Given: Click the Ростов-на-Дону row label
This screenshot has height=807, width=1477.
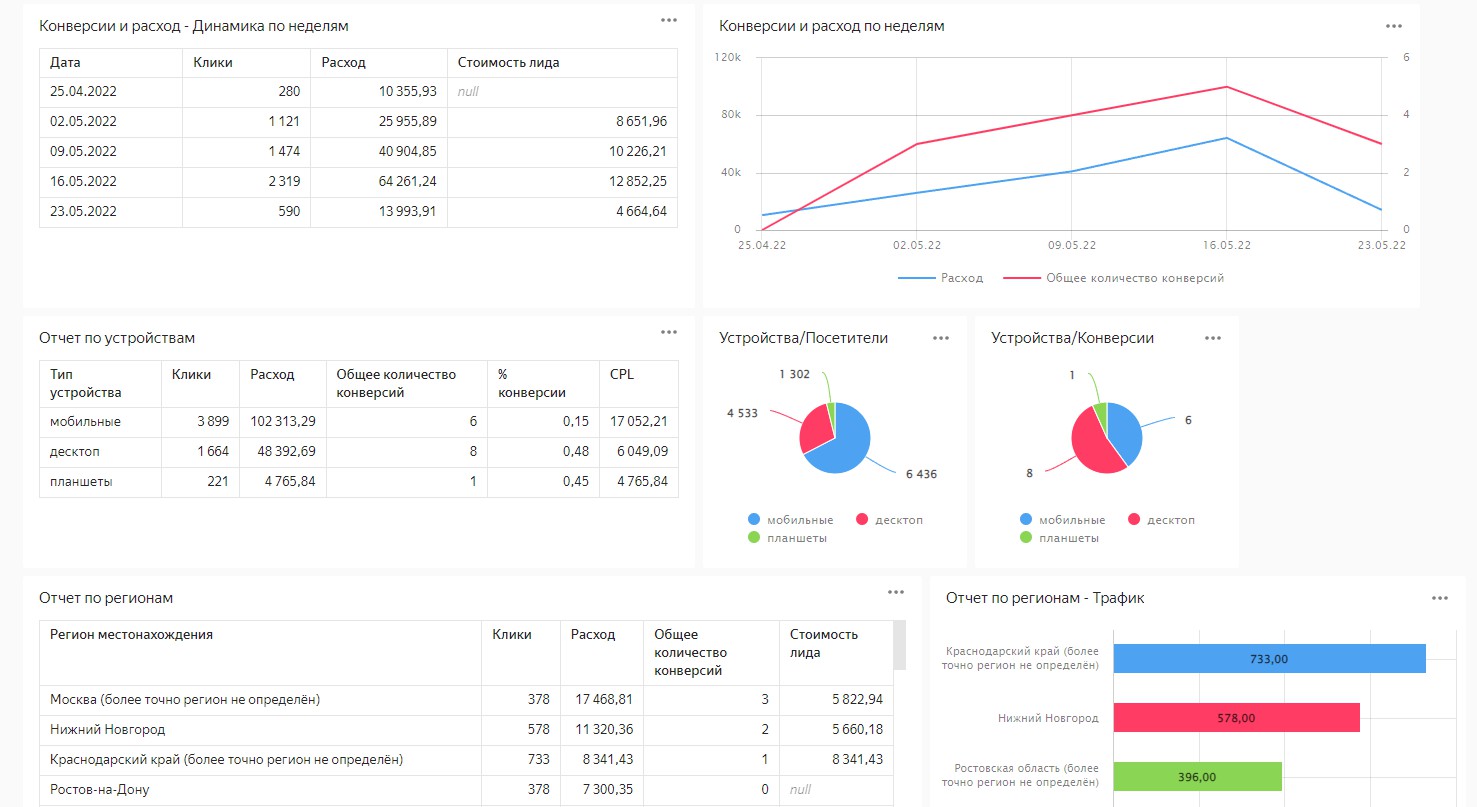Looking at the screenshot, I should click(x=260, y=790).
